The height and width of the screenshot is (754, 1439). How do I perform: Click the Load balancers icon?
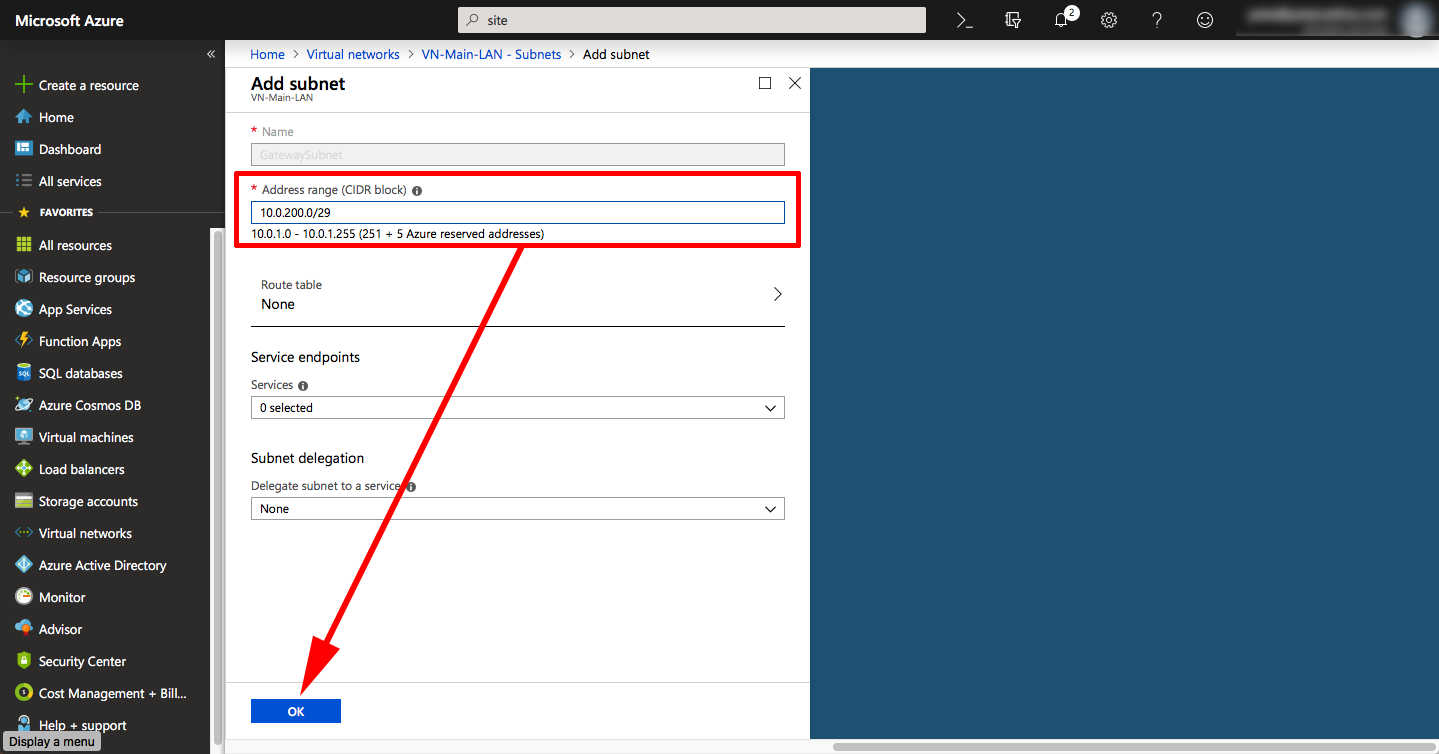coord(24,469)
